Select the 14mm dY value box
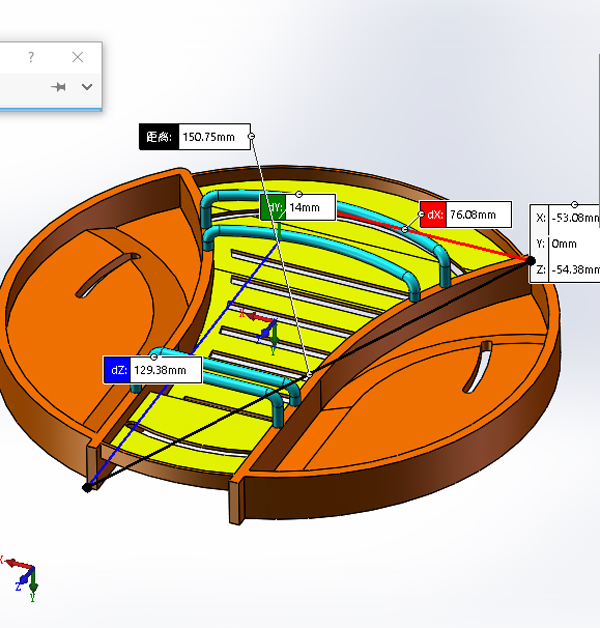Image resolution: width=600 pixels, height=628 pixels. [309, 207]
